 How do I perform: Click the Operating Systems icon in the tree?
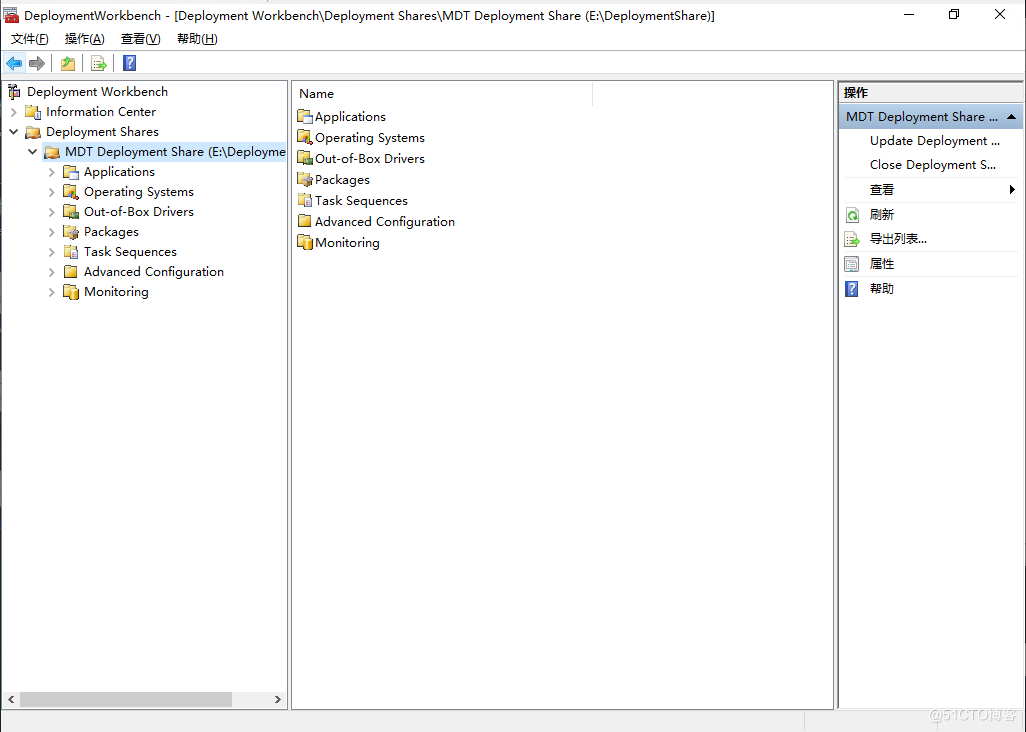[x=71, y=192]
